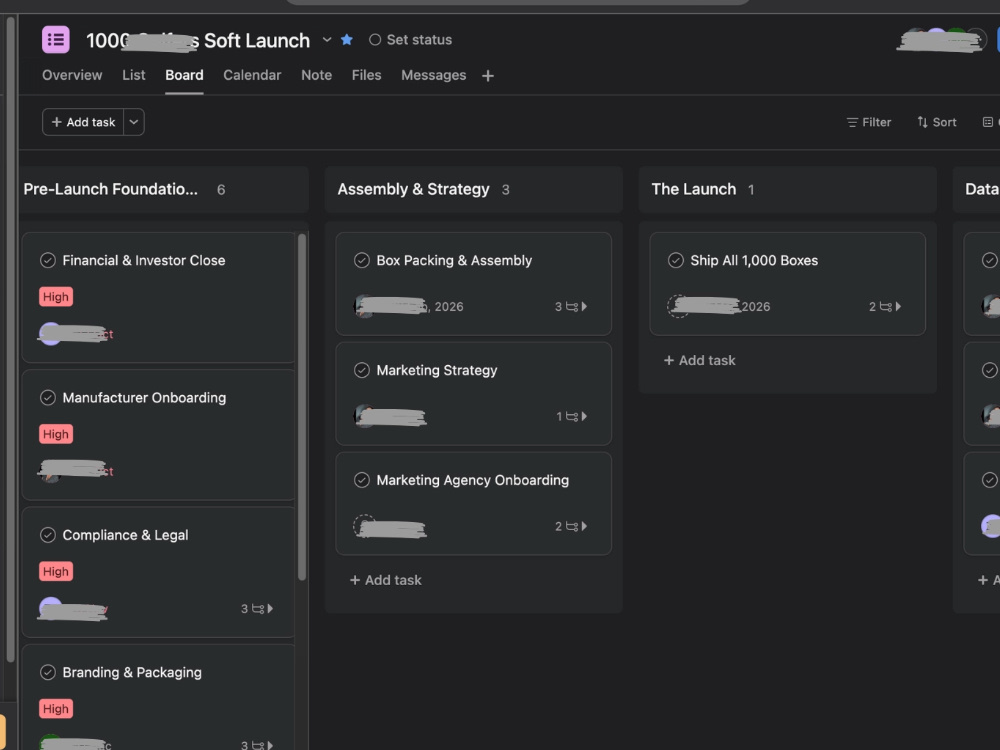The height and width of the screenshot is (750, 1000).
Task: Click assignee avatar on Marketing Strategy
Action: coord(364,416)
